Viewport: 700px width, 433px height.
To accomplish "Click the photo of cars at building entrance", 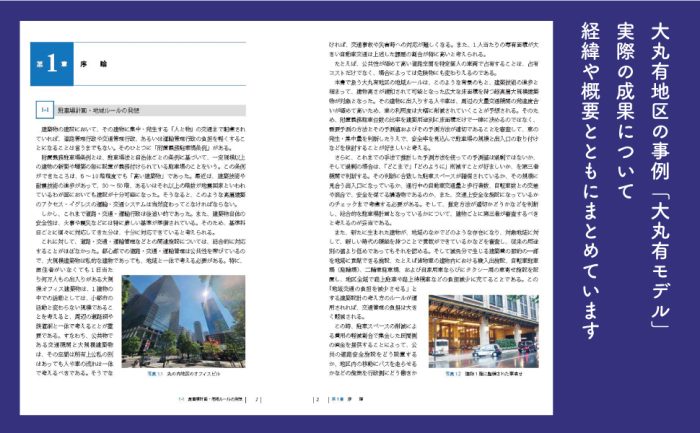I will [483, 331].
